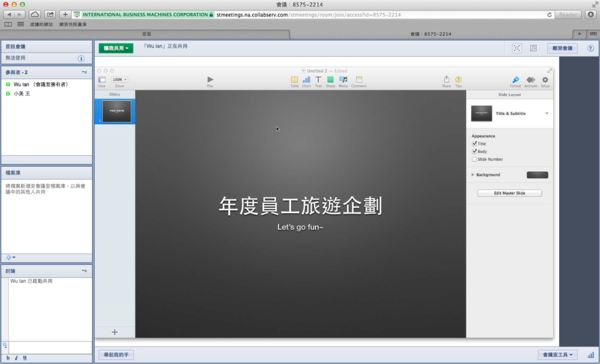Open the meeting help question-mark icon
Viewport: 600px width, 364px height.
click(590, 48)
